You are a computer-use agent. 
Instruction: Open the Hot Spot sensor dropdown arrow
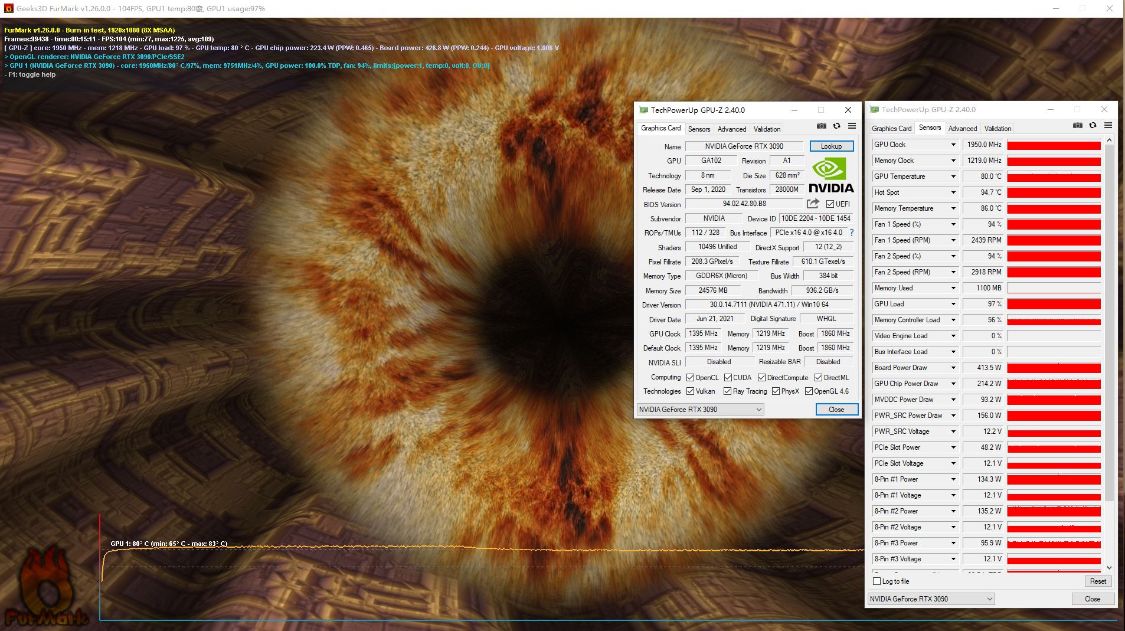pyautogui.click(x=954, y=192)
